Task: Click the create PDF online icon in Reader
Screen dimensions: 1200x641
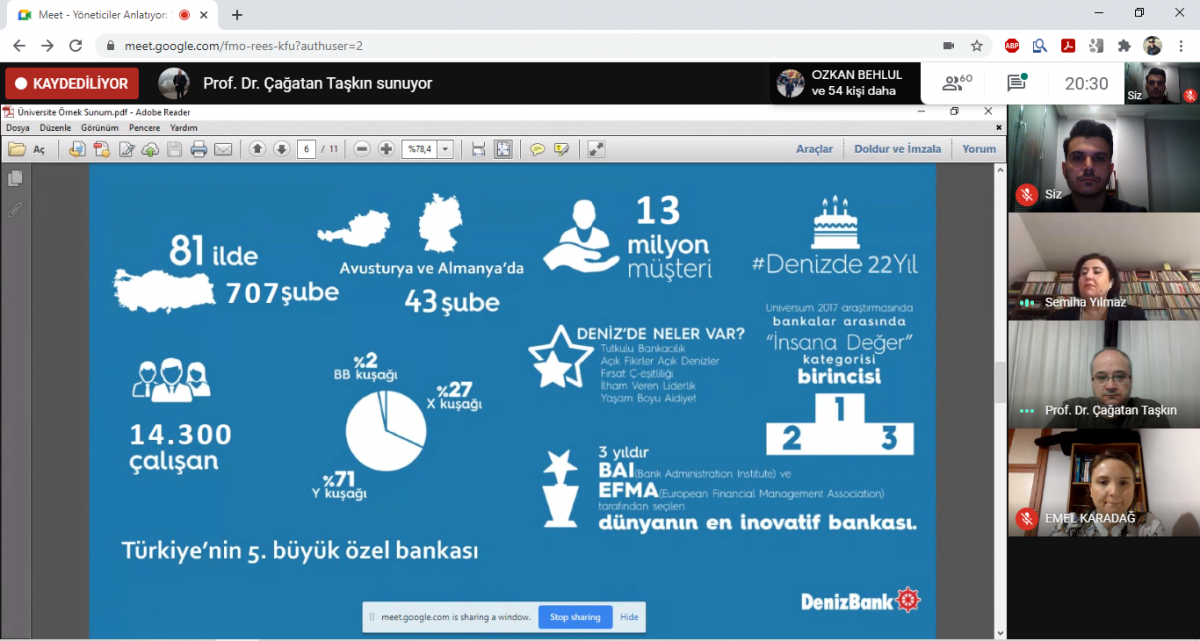Action: click(101, 149)
